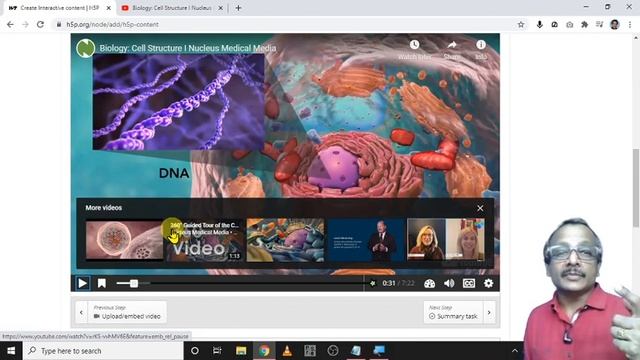Open Task View on taskbar
640x360 pixels.
tap(217, 351)
